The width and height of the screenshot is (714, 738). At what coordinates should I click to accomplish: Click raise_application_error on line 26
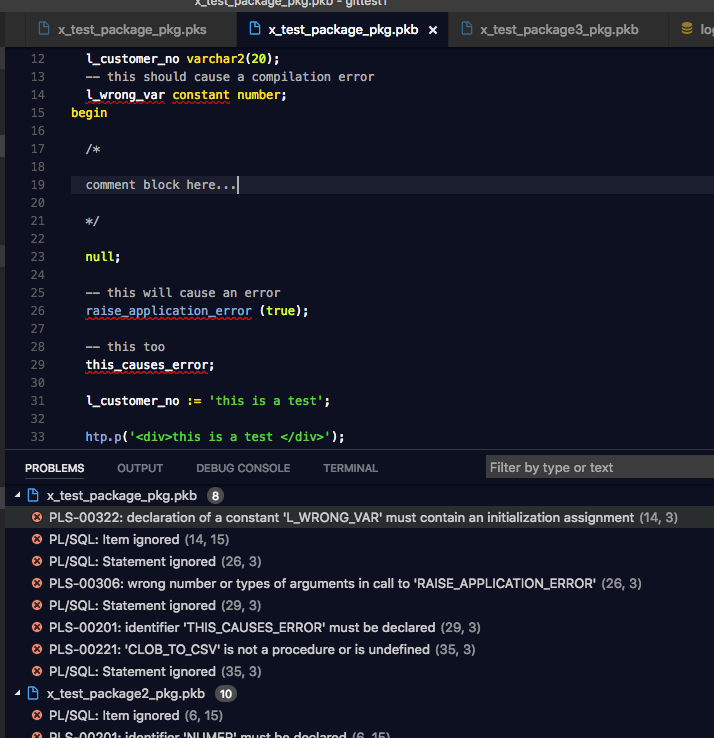(x=168, y=311)
